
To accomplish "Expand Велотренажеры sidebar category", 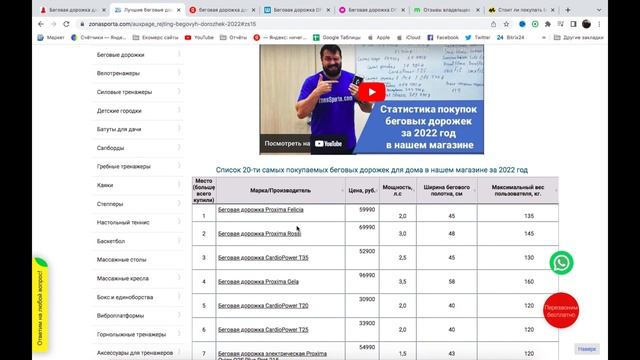I will pyautogui.click(x=179, y=73).
